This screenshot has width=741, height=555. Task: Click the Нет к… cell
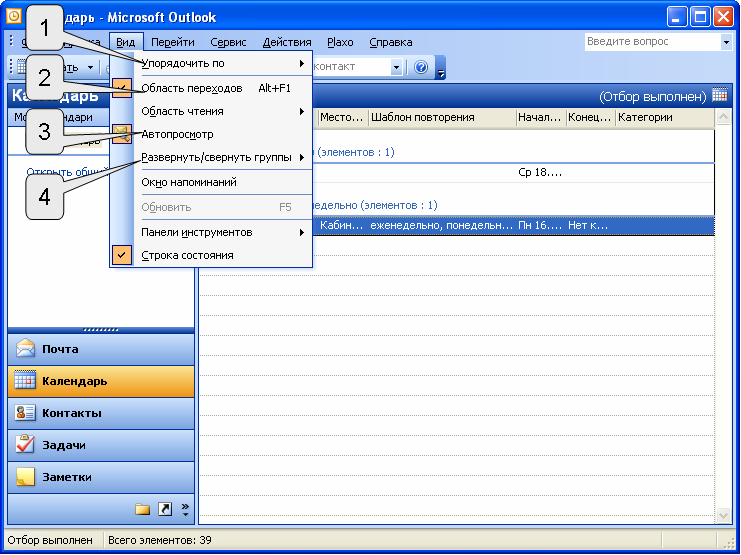click(x=588, y=225)
